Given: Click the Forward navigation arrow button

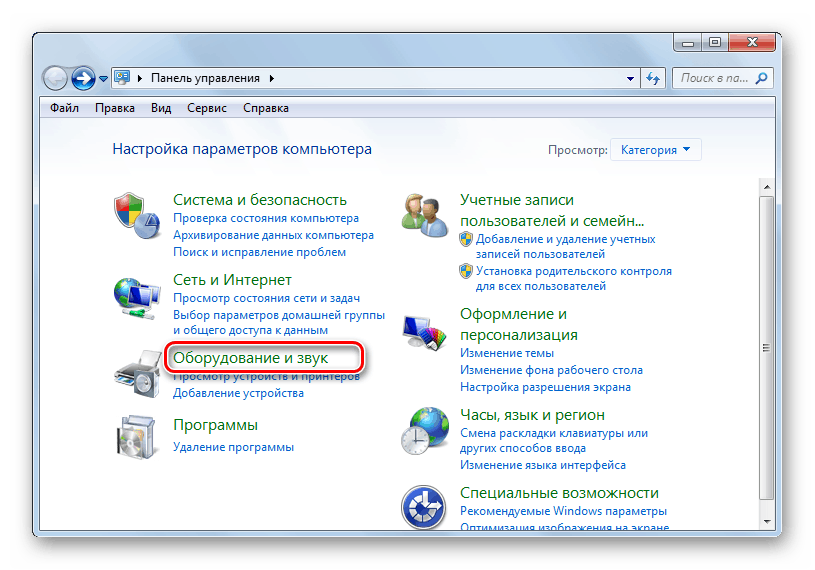Looking at the screenshot, I should click(x=83, y=78).
